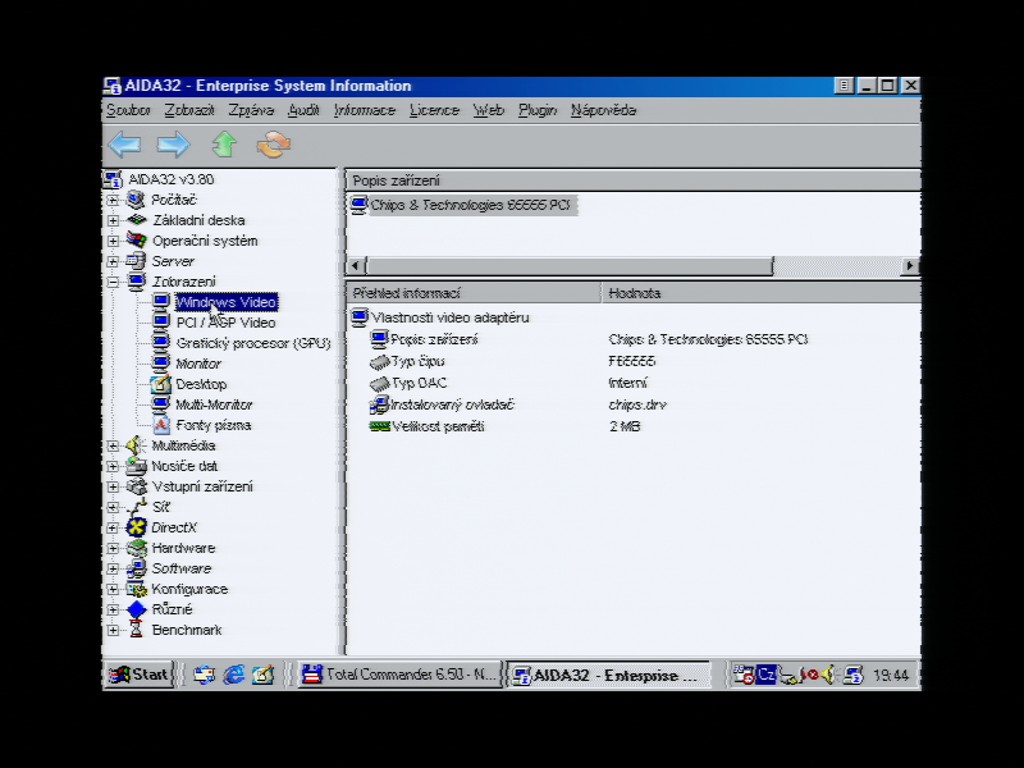Screen dimensions: 1024x768
Task: Click the Software icon in tree
Action: pyautogui.click(x=136, y=568)
